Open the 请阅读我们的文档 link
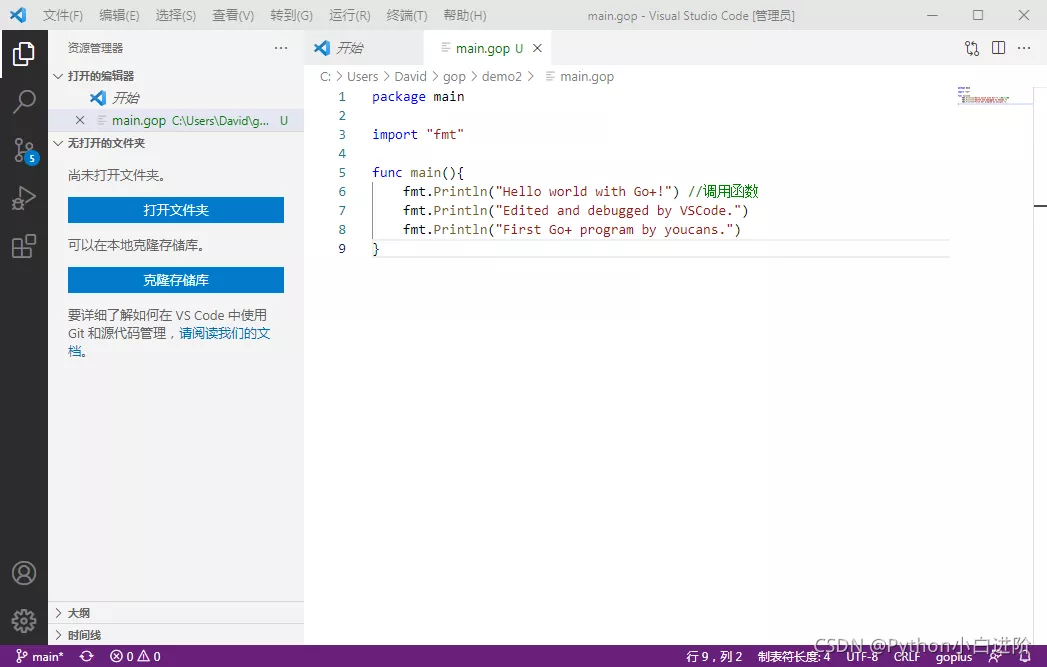This screenshot has width=1047, height=667. tap(224, 333)
